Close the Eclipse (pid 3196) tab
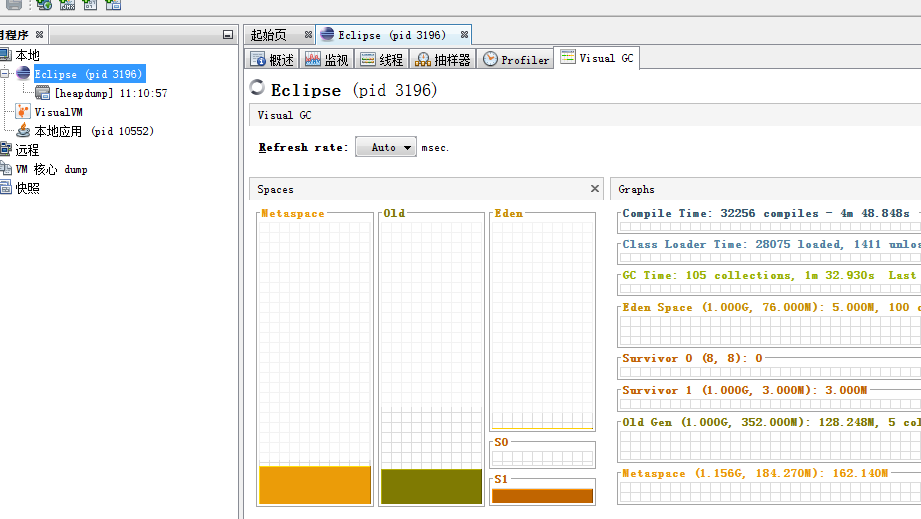Image resolution: width=921 pixels, height=519 pixels. coord(465,35)
